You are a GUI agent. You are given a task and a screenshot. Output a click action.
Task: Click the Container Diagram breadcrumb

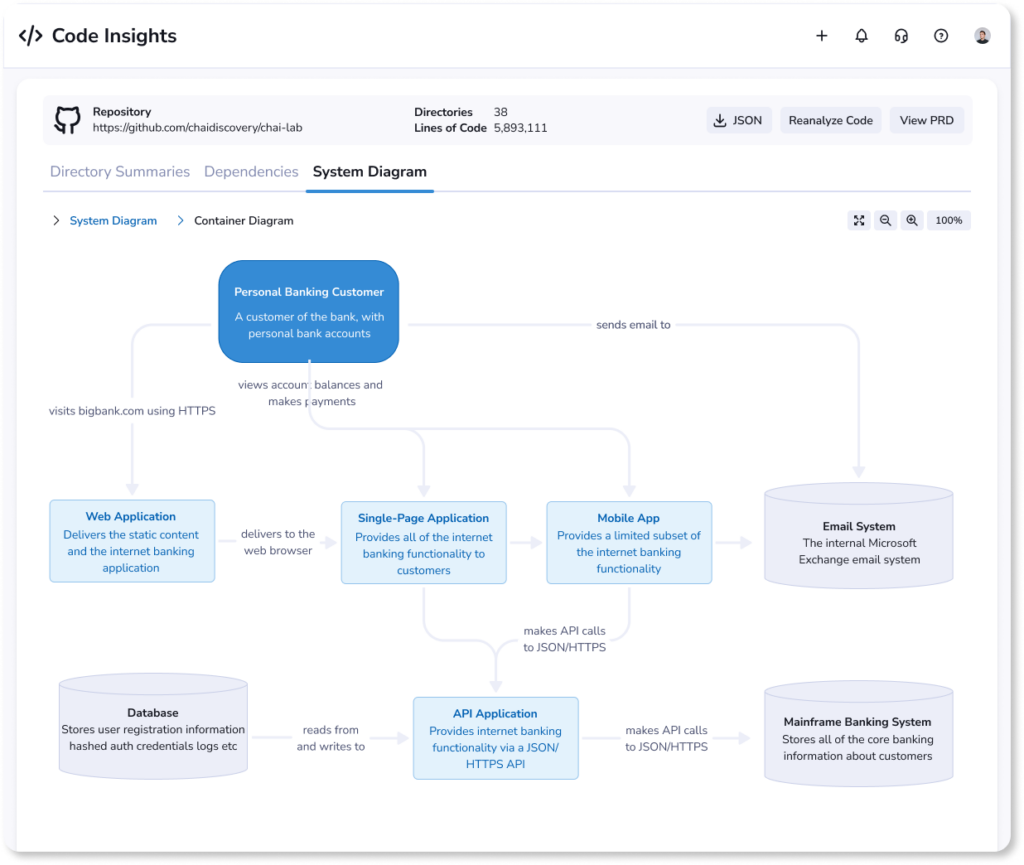click(x=244, y=221)
